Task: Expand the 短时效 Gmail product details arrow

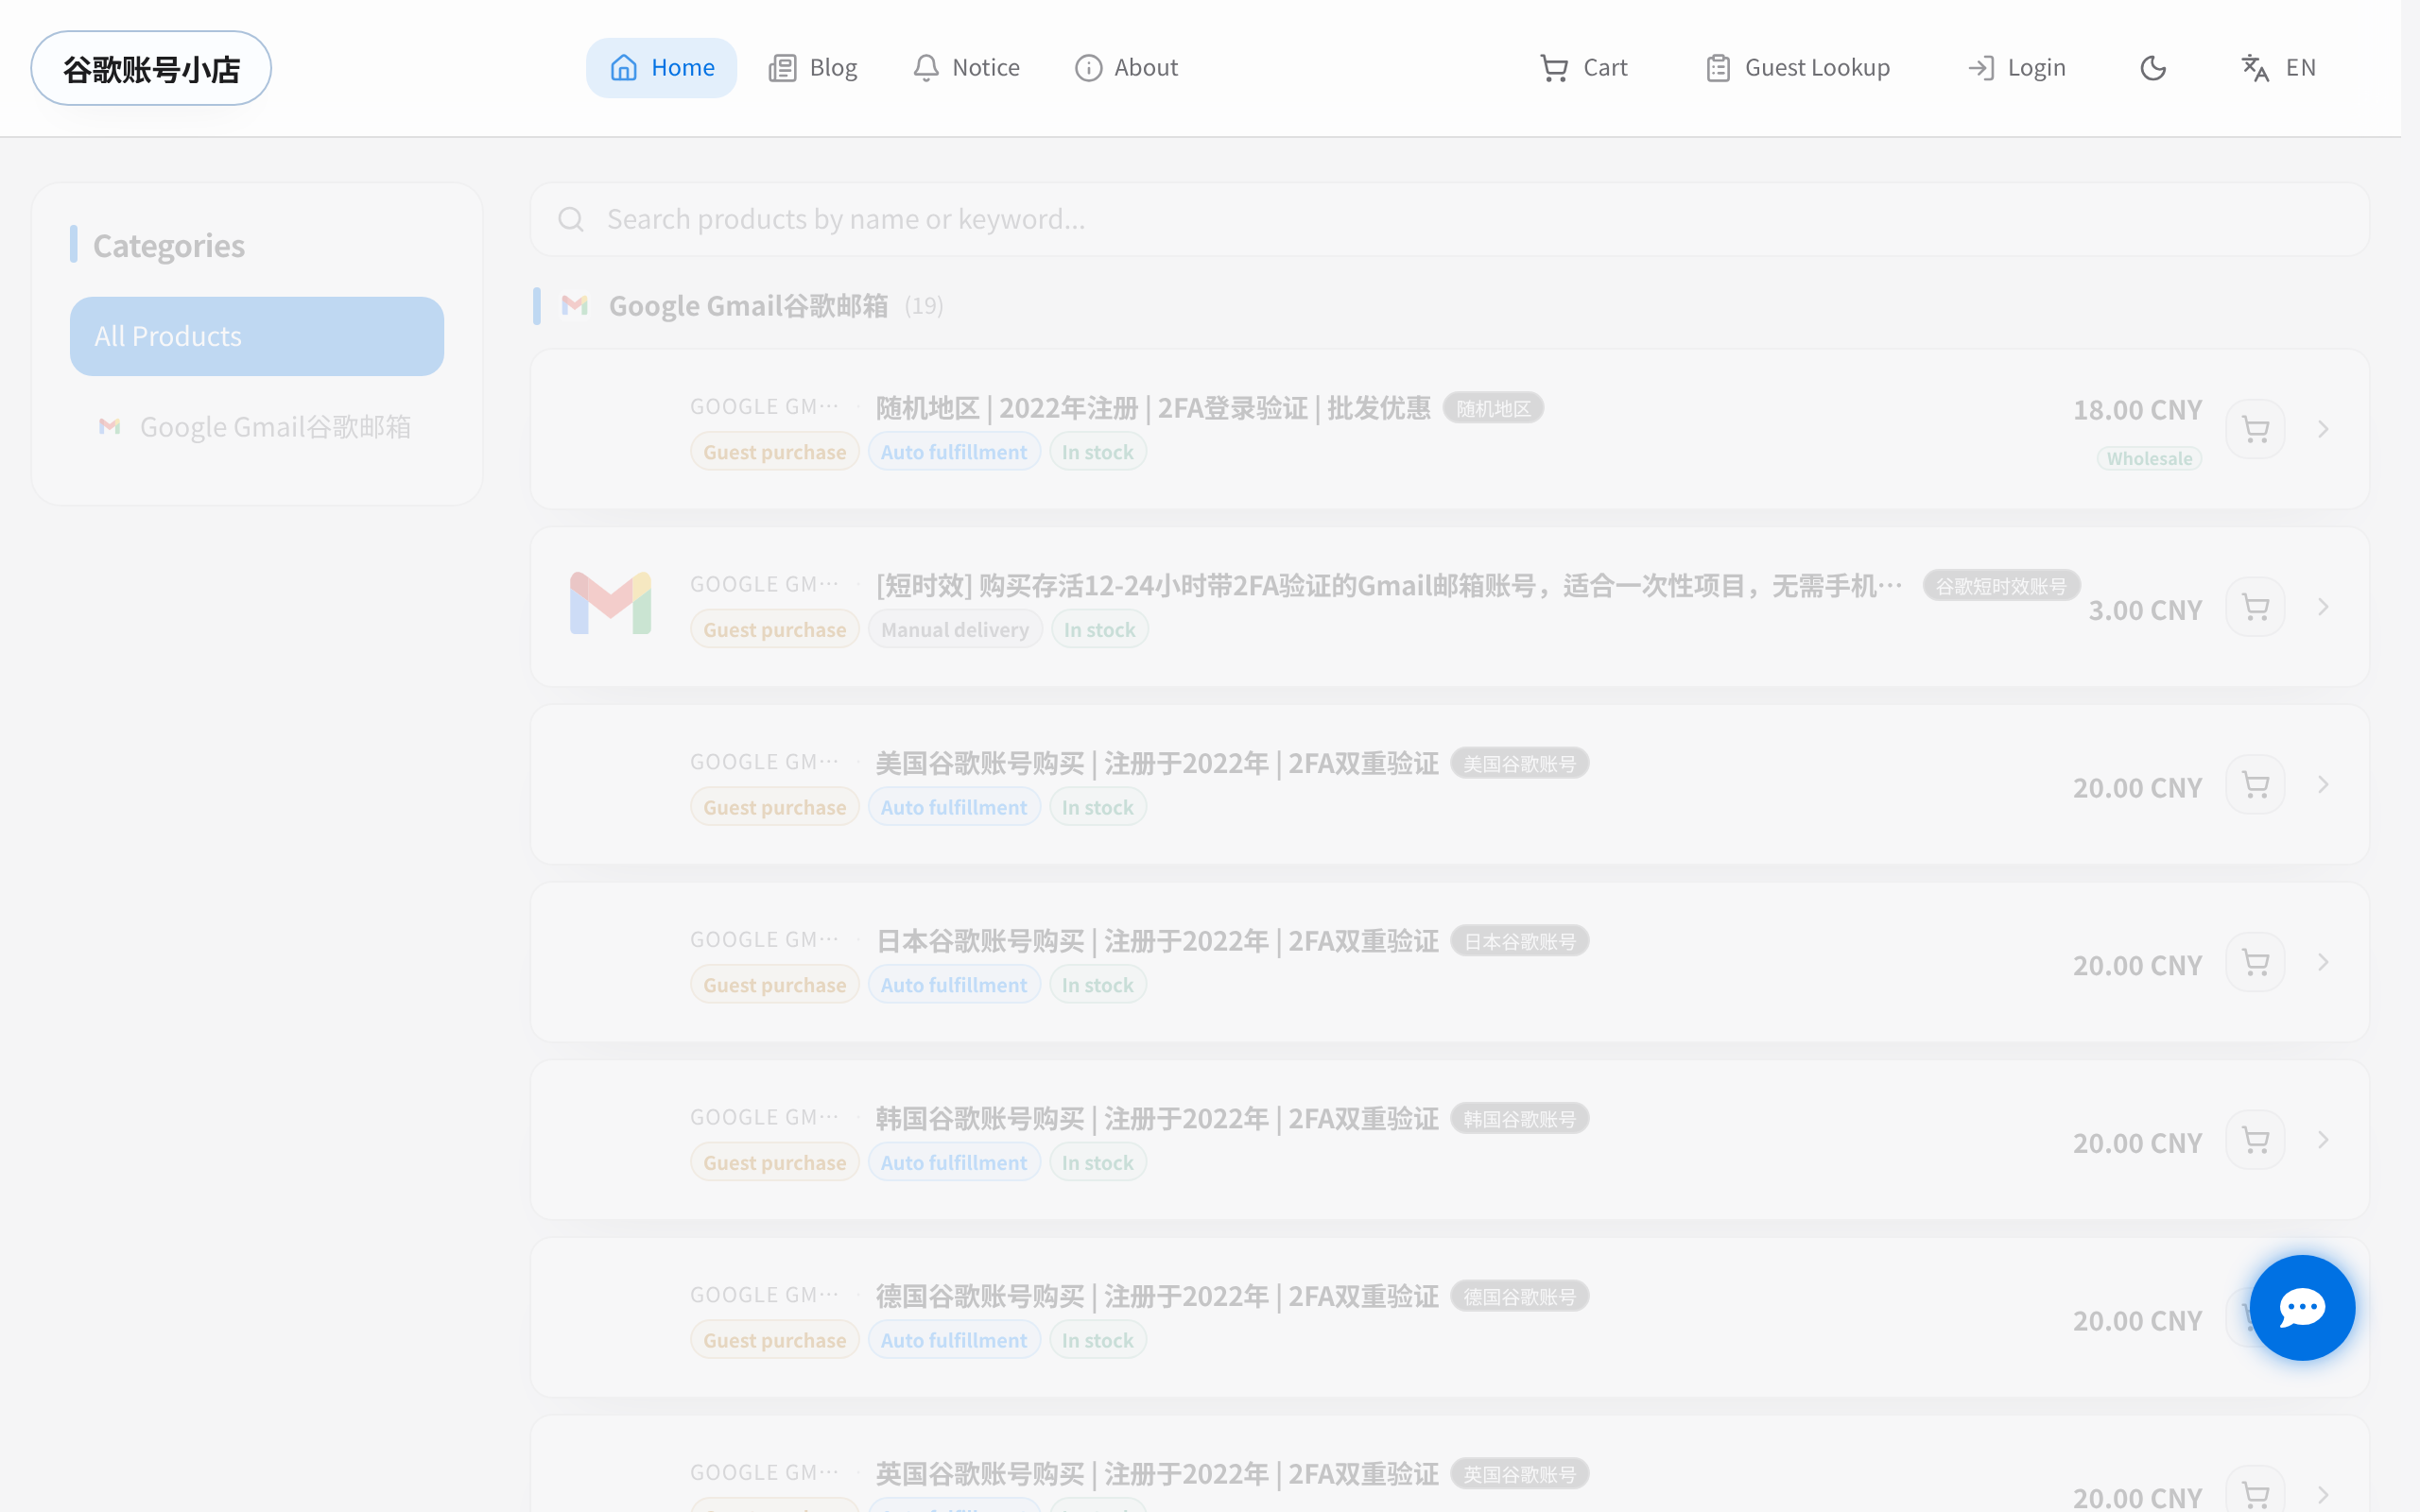Action: (x=2323, y=607)
